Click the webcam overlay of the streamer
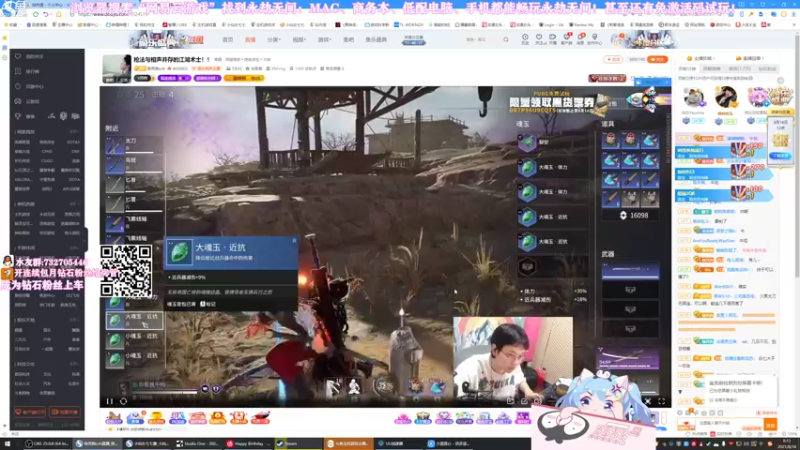 (x=513, y=360)
